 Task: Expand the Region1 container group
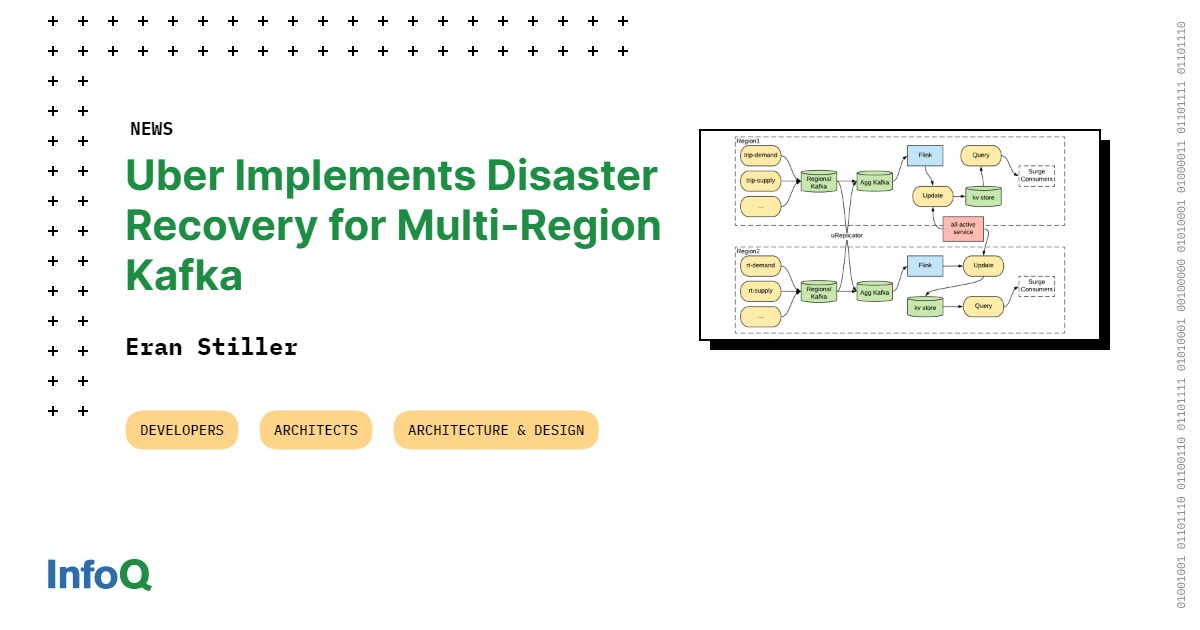(x=749, y=140)
